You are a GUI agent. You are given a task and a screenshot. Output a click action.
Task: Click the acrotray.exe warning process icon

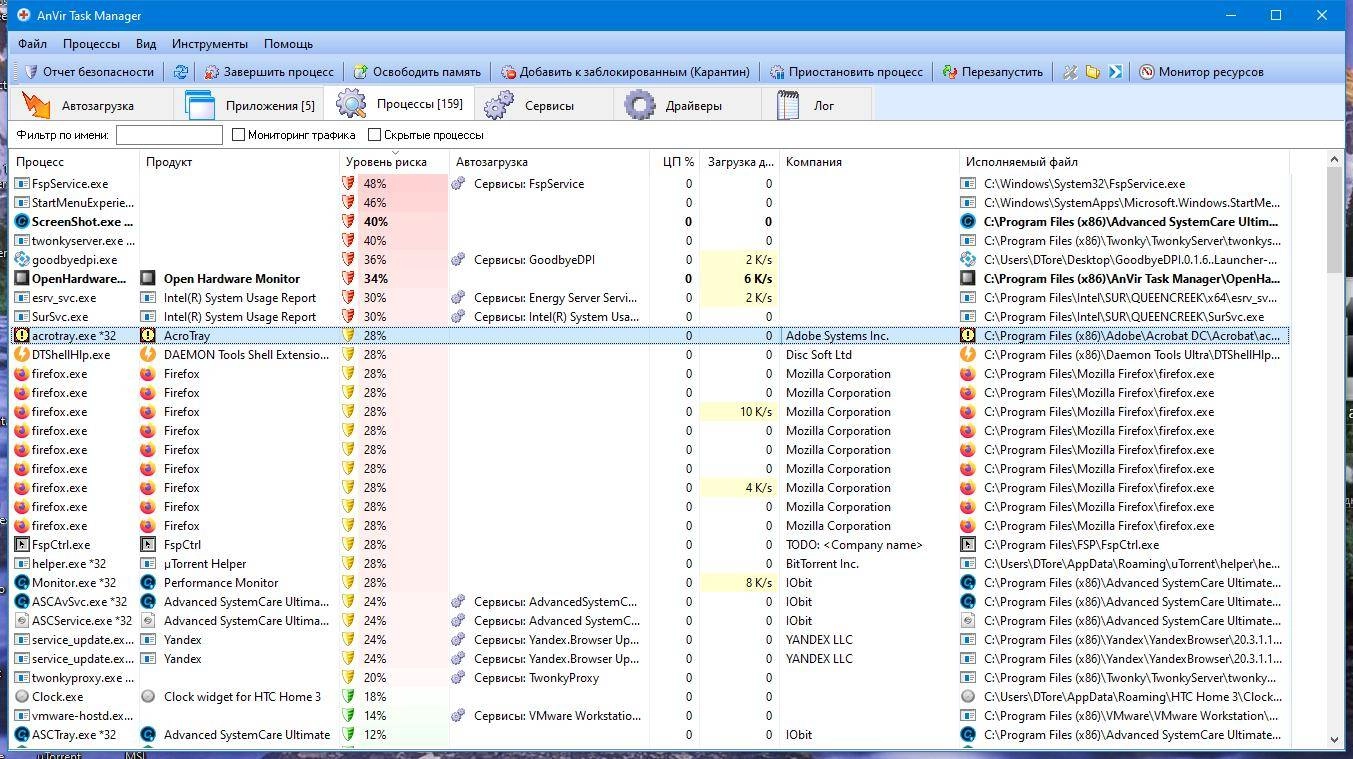pyautogui.click(x=22, y=336)
